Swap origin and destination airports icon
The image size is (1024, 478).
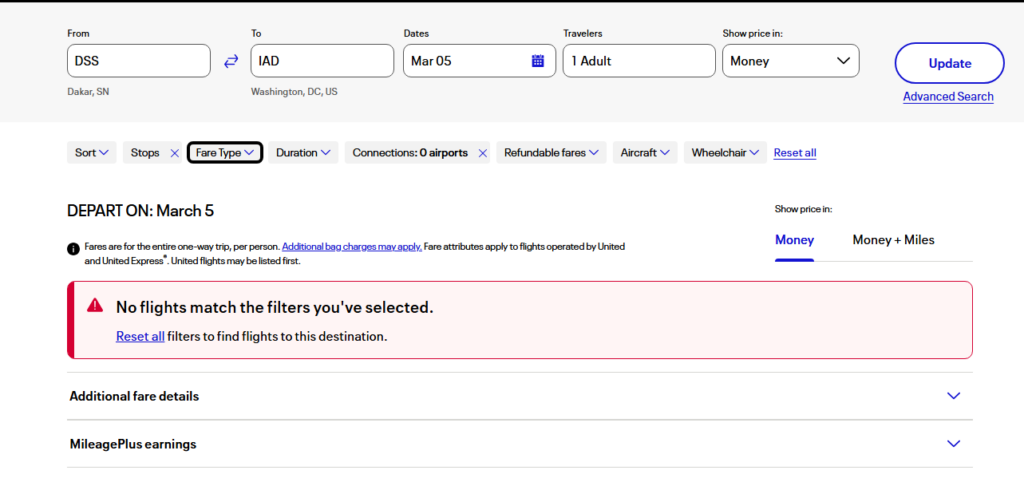coord(231,61)
